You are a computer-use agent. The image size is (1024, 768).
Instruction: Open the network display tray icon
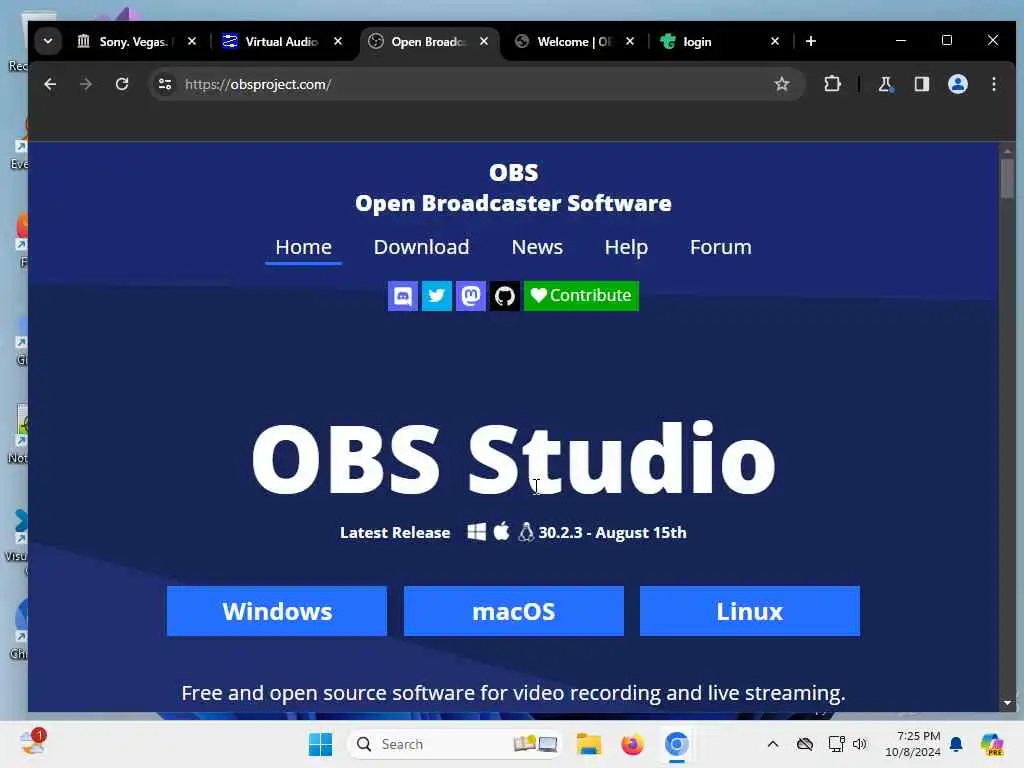tap(836, 744)
